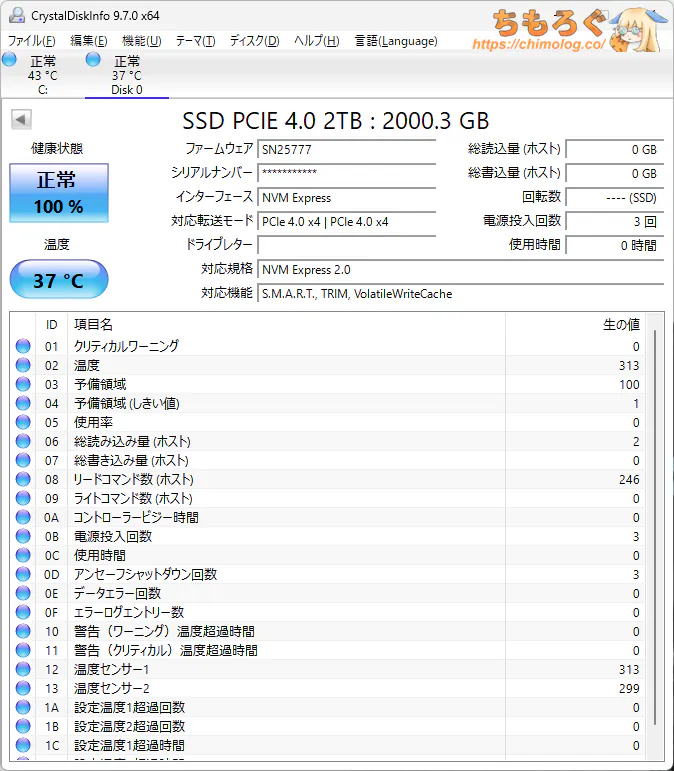Image resolution: width=674 pixels, height=771 pixels.
Task: Click the ID column header
Action: point(52,325)
